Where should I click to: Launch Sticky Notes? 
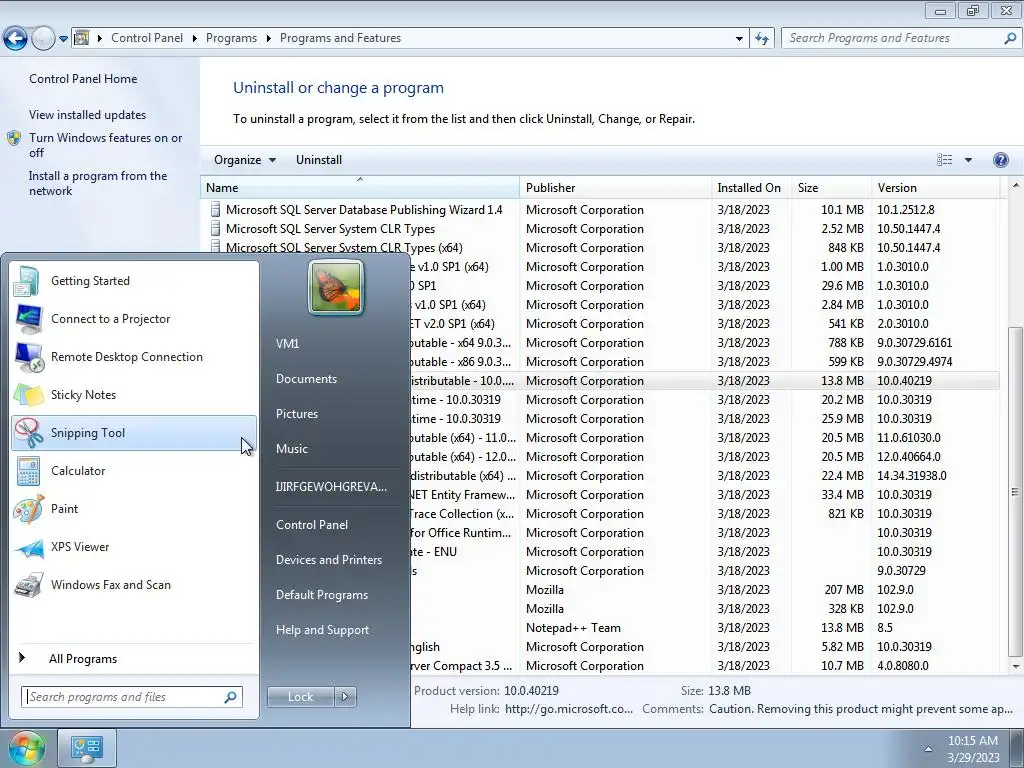pyautogui.click(x=134, y=394)
